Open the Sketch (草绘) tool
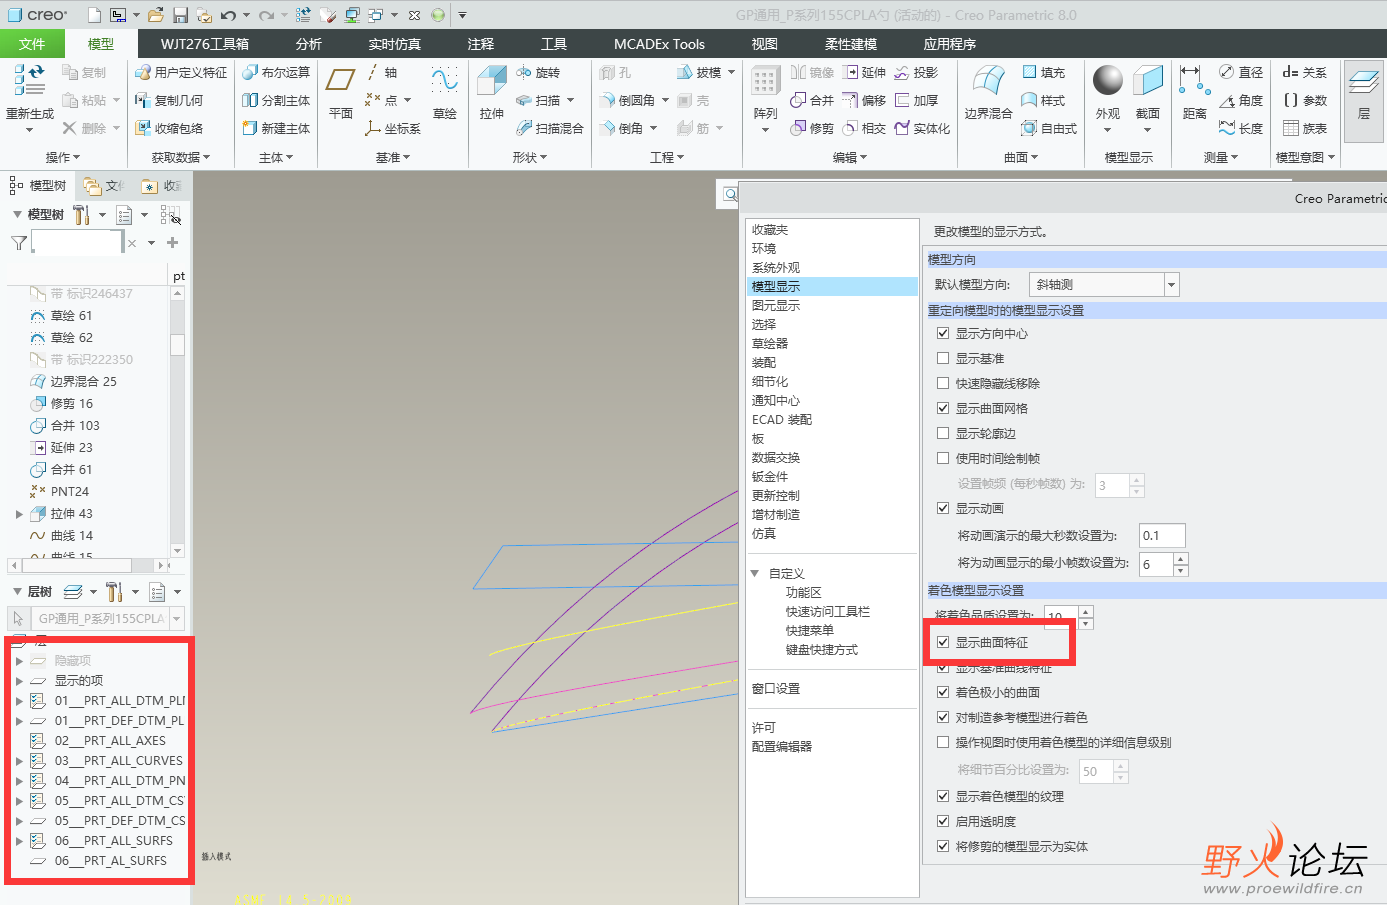The width and height of the screenshot is (1387, 905). point(445,93)
